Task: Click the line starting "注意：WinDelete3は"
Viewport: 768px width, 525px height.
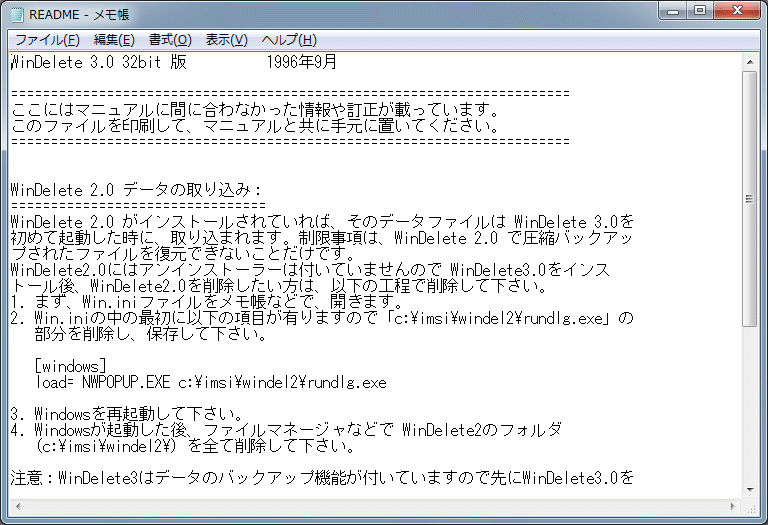Action: click(322, 477)
